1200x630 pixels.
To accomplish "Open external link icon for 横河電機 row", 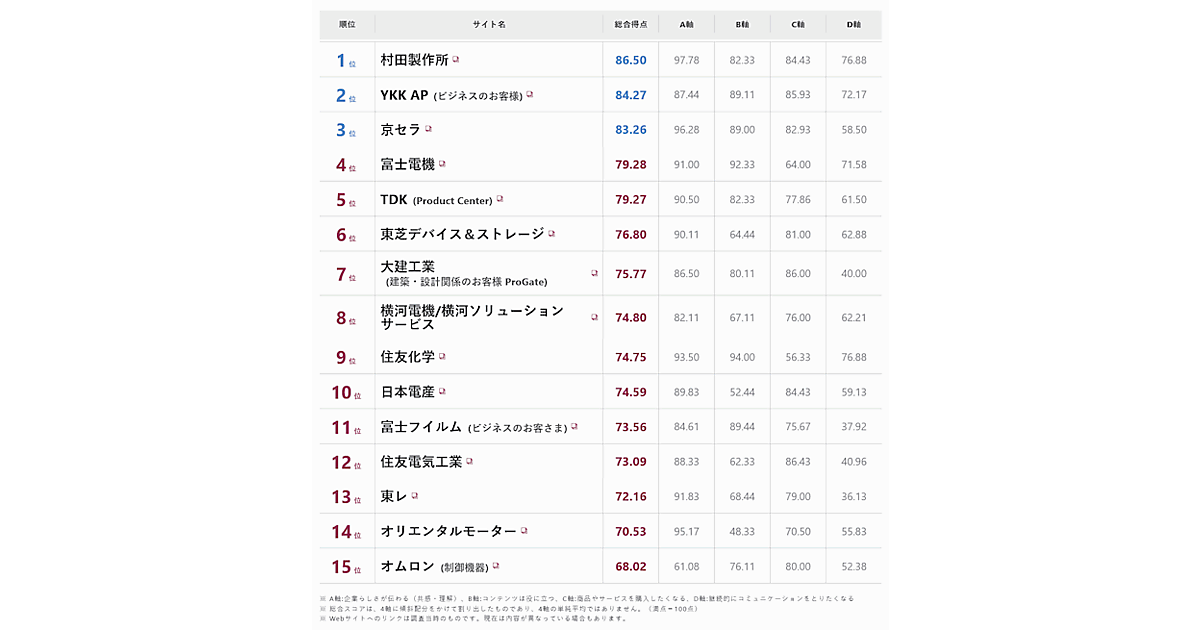I will click(594, 317).
